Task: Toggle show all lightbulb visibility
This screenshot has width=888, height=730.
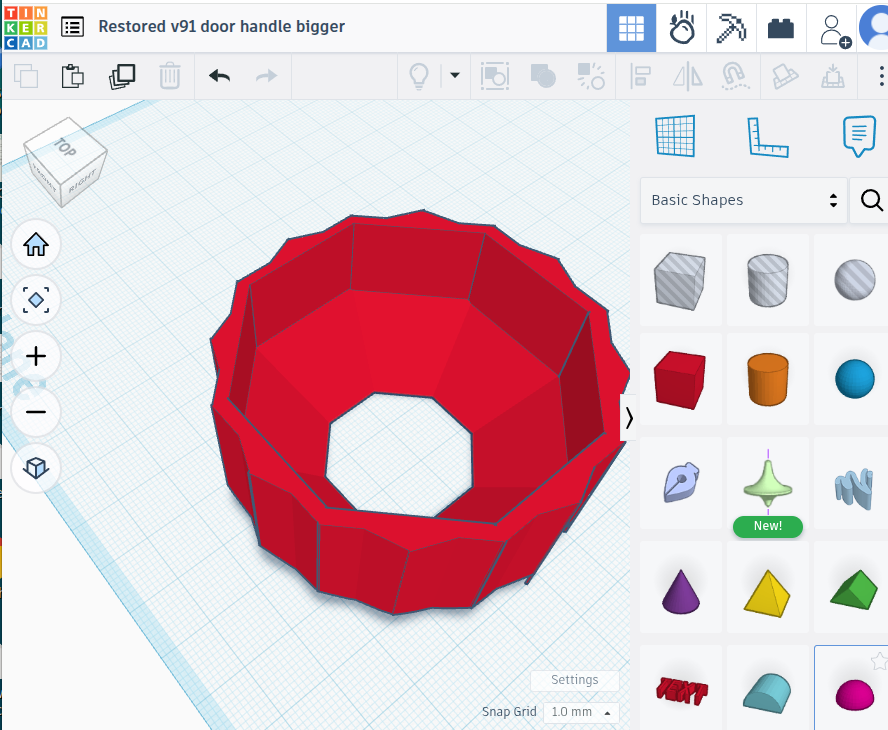Action: 418,76
